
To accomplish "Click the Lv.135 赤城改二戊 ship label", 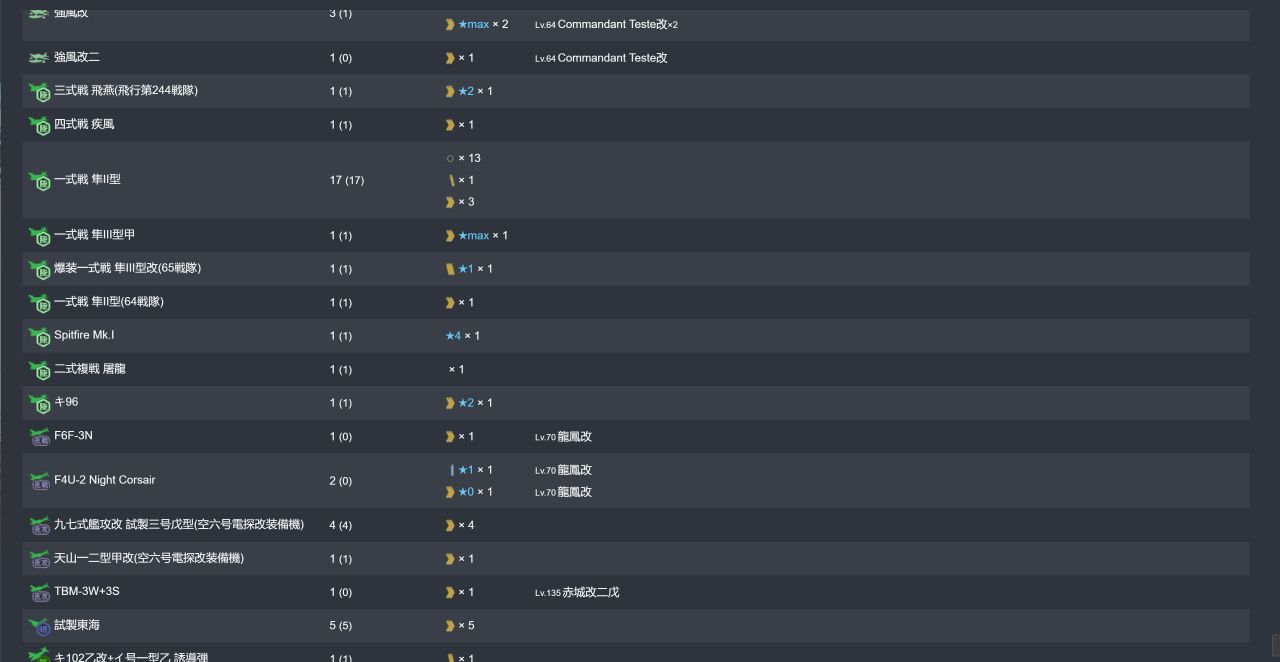I will 577,592.
